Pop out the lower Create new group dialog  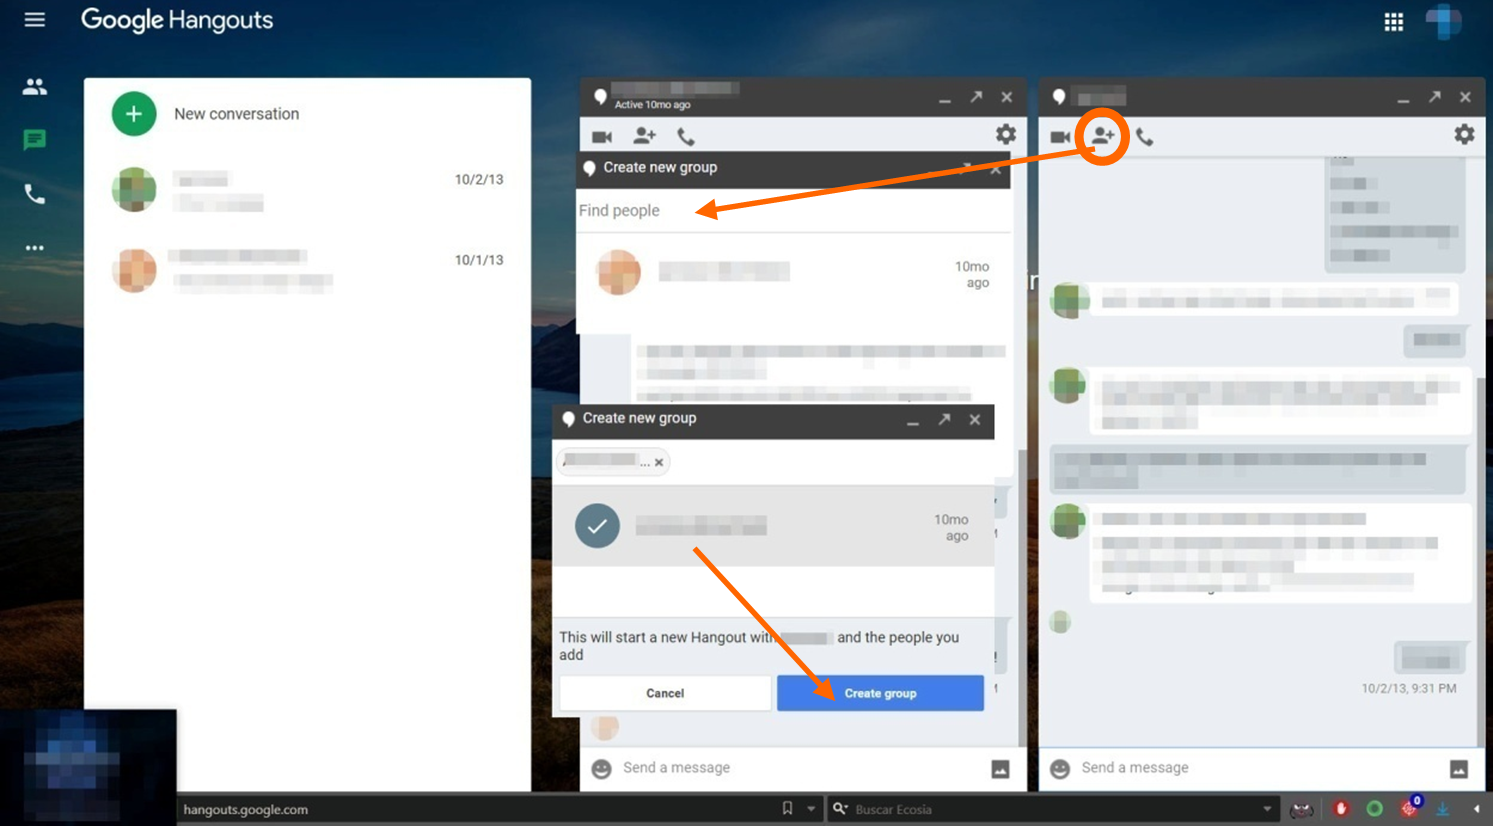944,420
